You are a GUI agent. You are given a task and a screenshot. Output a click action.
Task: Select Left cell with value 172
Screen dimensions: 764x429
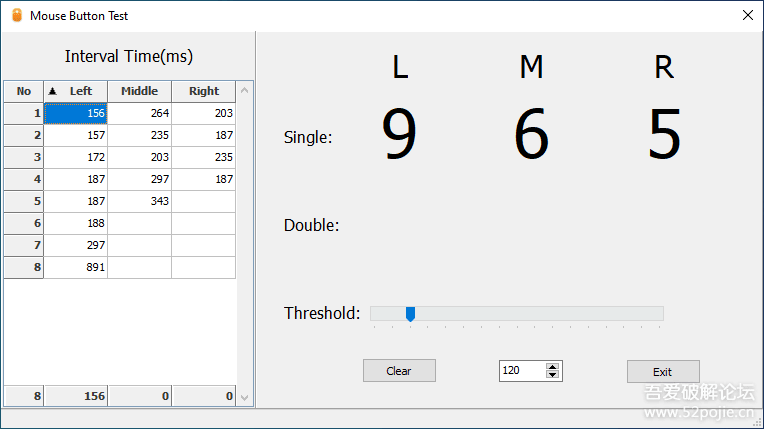[x=76, y=157]
